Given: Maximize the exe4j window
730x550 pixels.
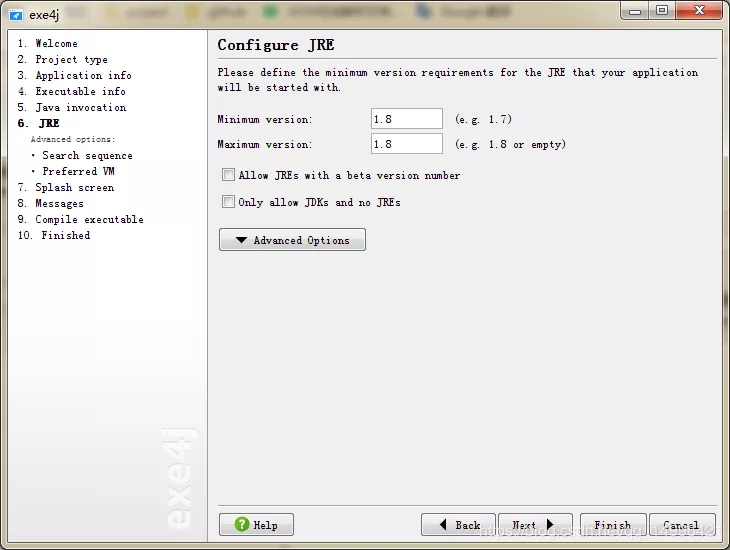Looking at the screenshot, I should pos(662,10).
